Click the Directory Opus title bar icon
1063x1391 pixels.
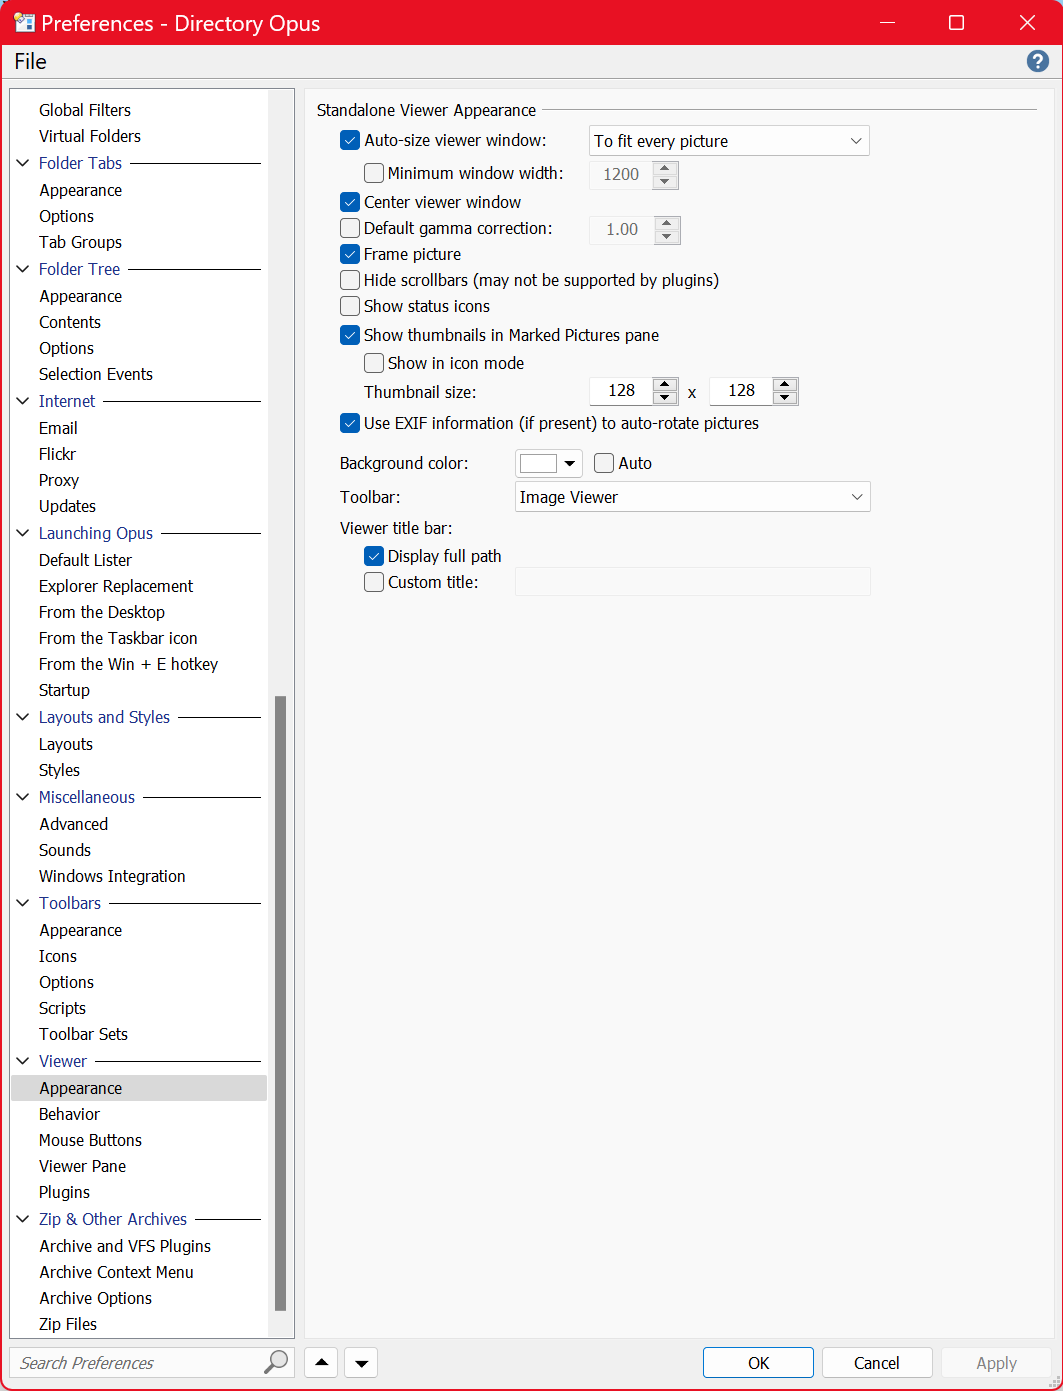tap(24, 23)
